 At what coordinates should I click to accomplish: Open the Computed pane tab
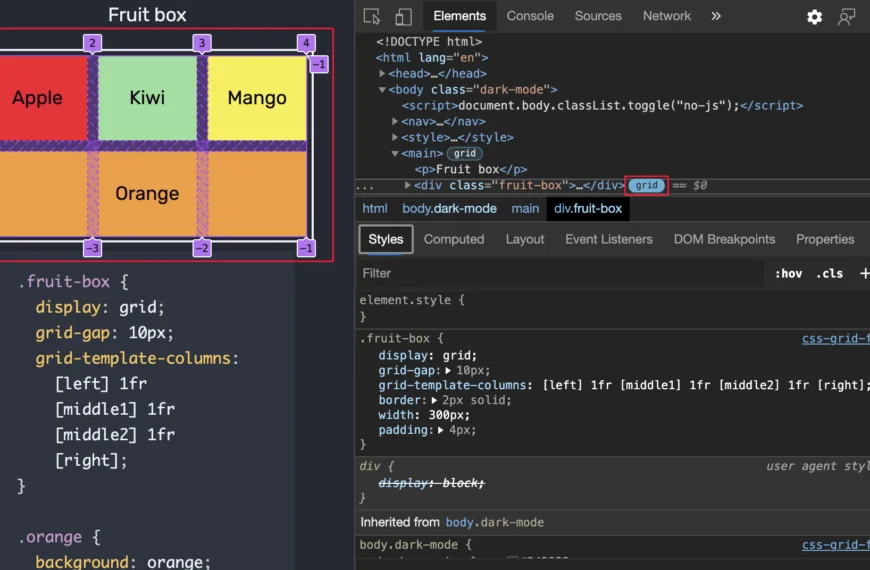tap(454, 239)
